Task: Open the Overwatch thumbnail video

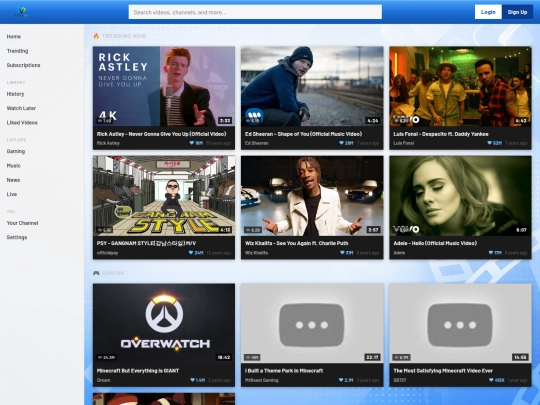Action: pos(164,323)
